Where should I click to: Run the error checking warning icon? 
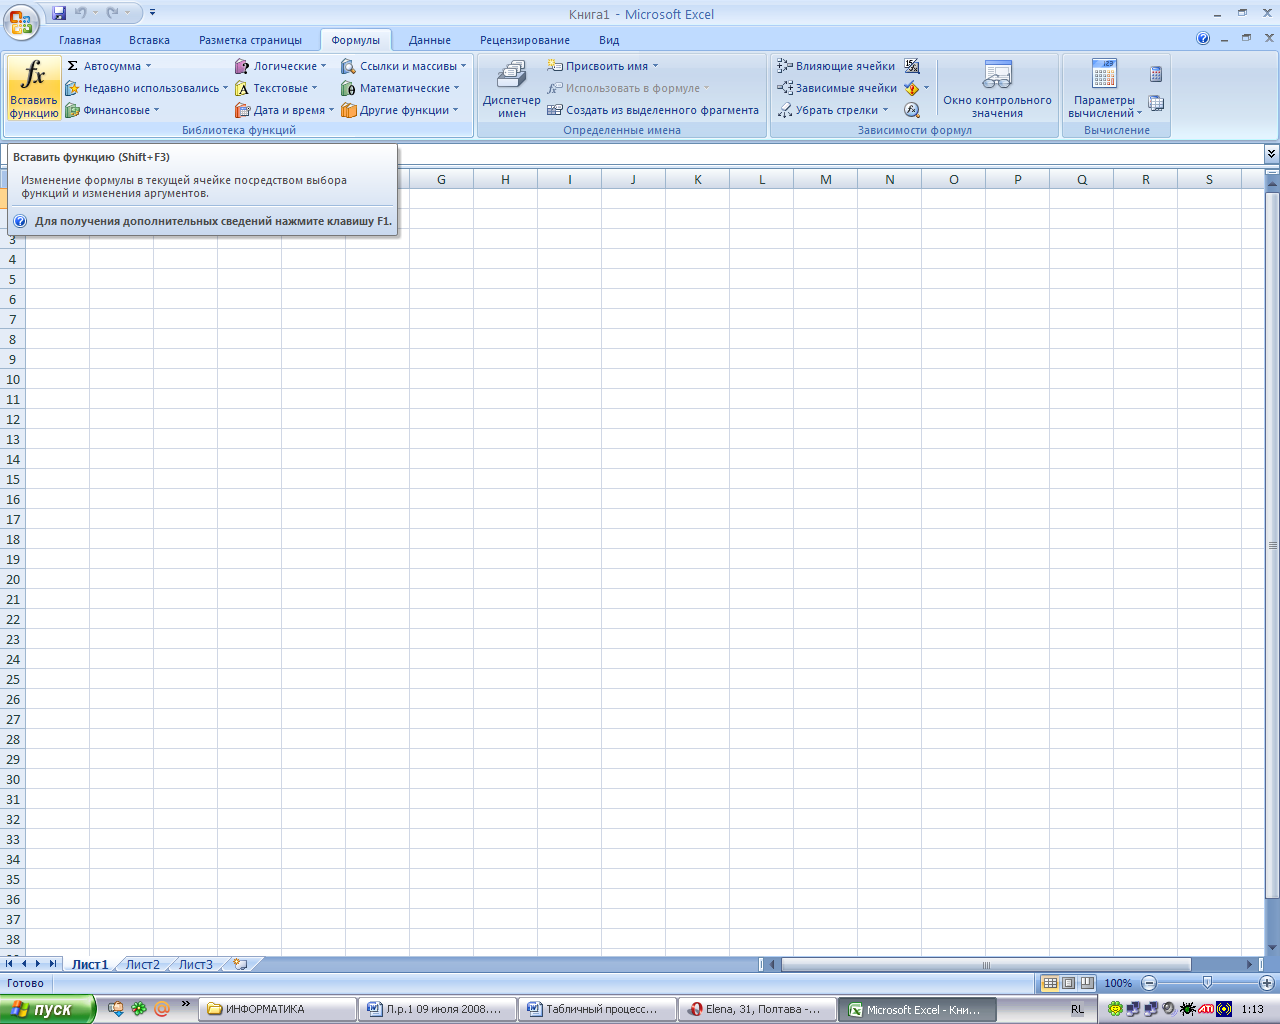pos(912,88)
